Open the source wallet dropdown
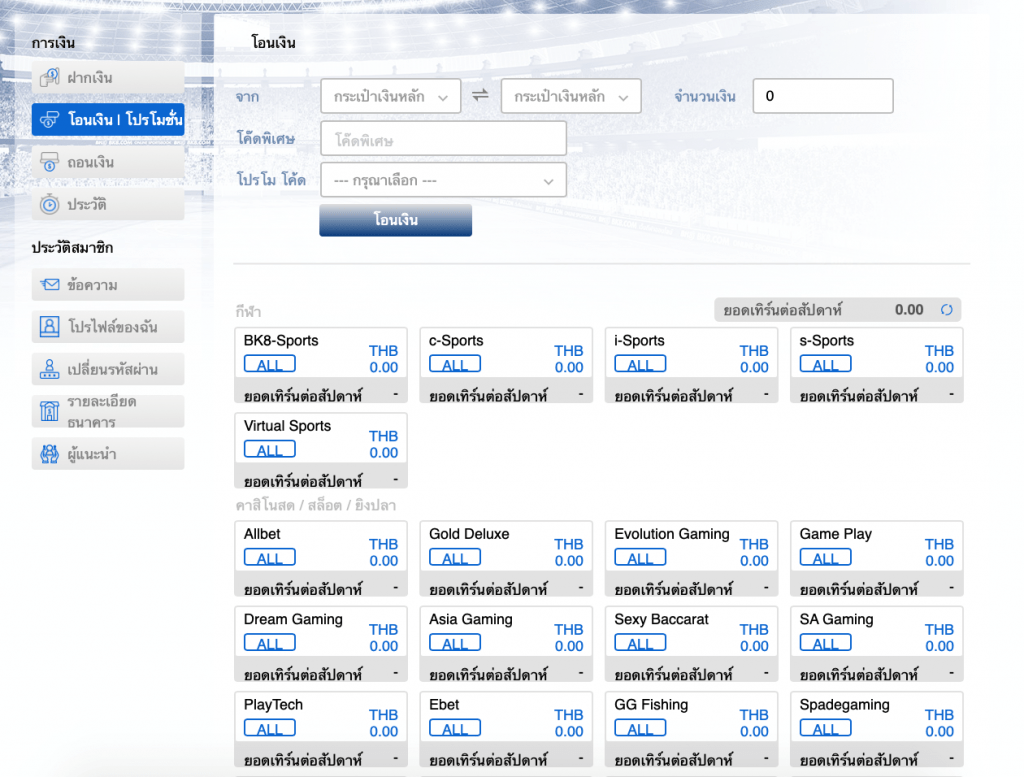Viewport: 1024px width, 777px height. [x=390, y=96]
